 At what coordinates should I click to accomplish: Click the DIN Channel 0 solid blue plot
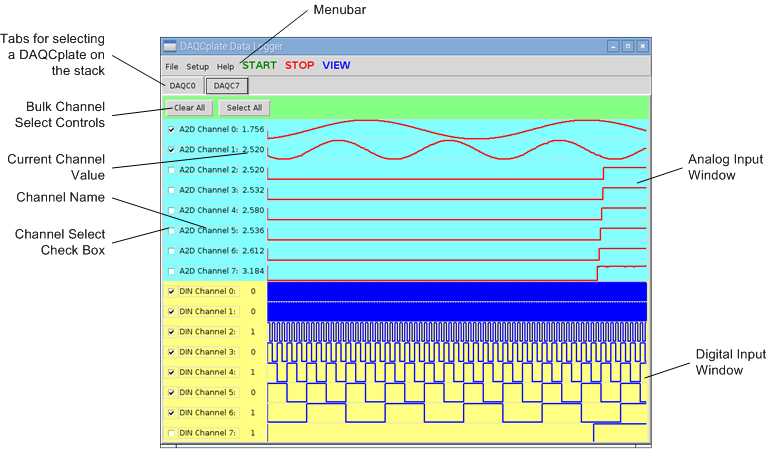point(457,292)
